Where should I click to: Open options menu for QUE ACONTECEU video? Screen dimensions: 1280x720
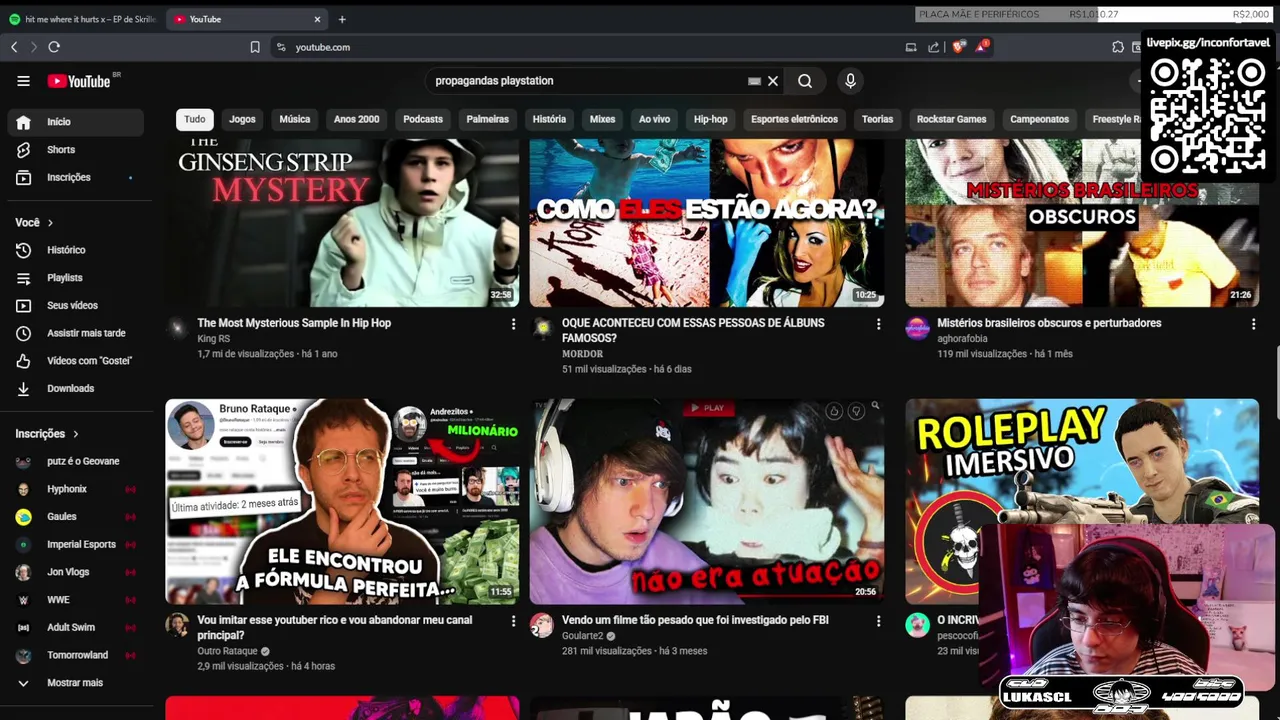878,324
